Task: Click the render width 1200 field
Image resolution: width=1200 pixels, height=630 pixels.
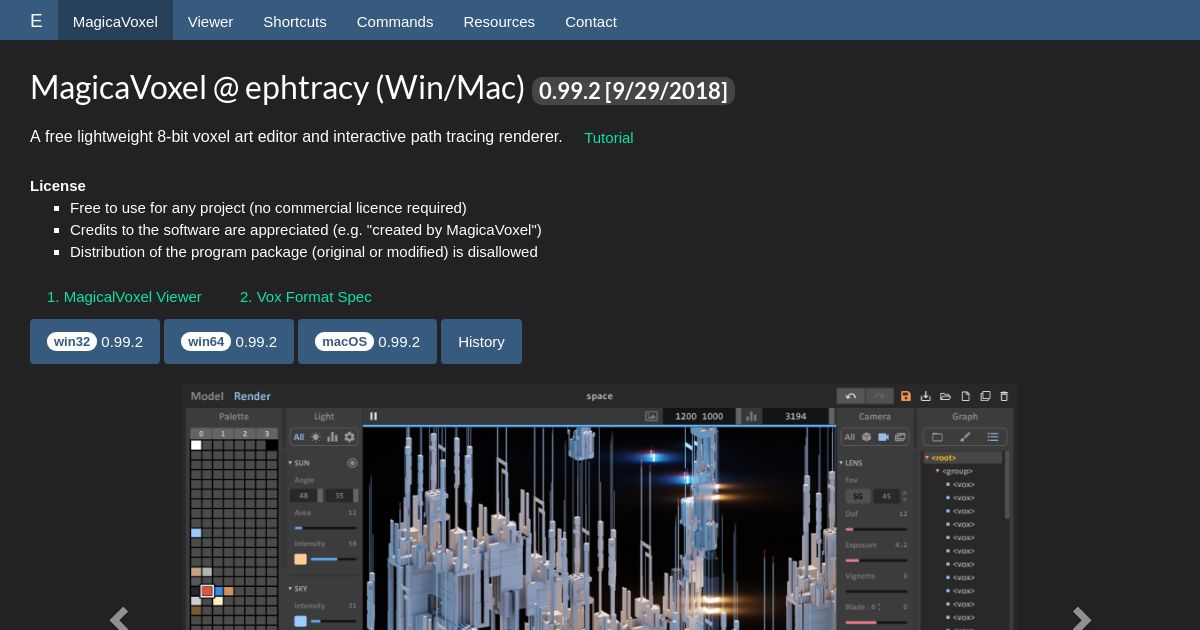Action: 686,416
